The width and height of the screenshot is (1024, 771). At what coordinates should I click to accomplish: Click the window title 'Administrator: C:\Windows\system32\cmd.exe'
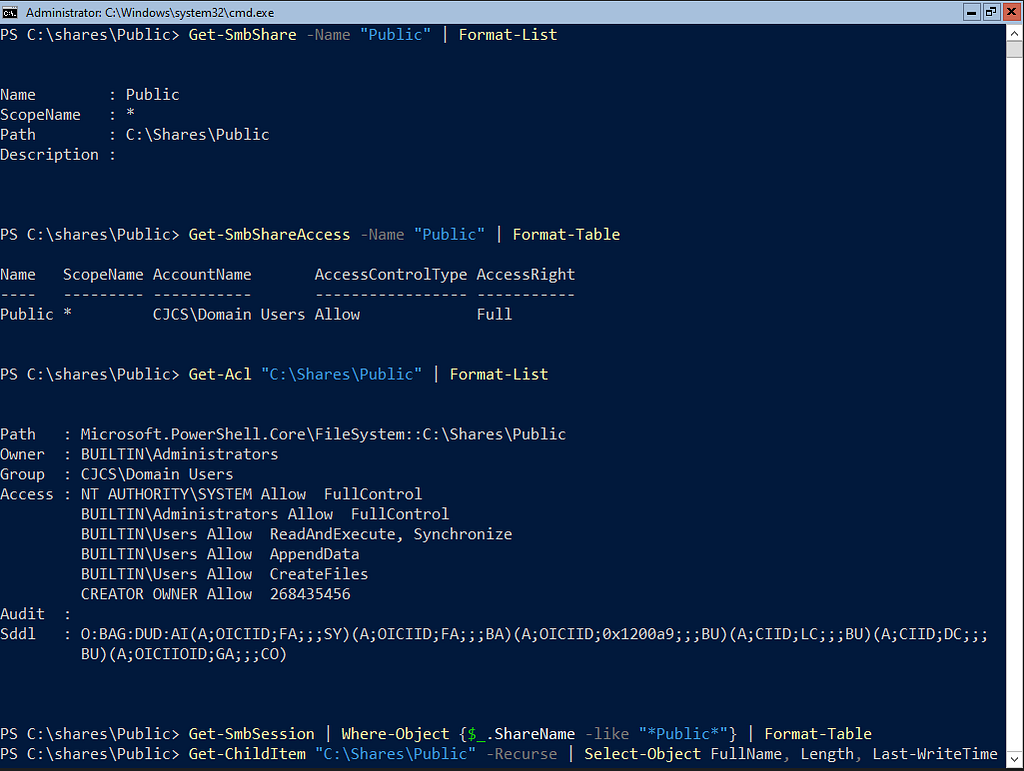[x=150, y=12]
